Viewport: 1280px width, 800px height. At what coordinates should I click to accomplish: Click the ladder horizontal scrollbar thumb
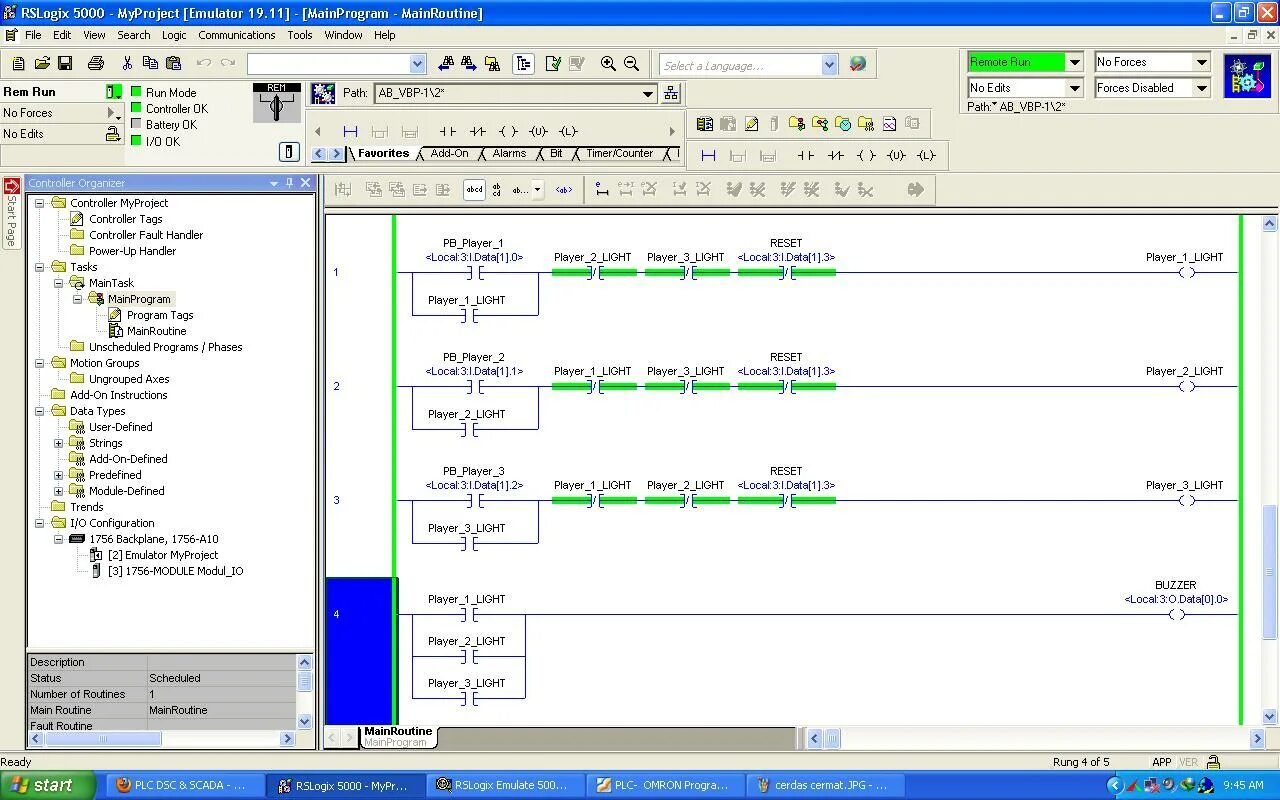pos(832,739)
